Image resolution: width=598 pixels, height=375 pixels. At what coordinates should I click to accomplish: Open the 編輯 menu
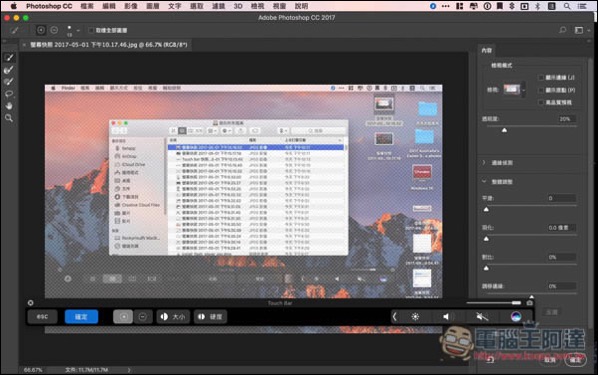(109, 6)
